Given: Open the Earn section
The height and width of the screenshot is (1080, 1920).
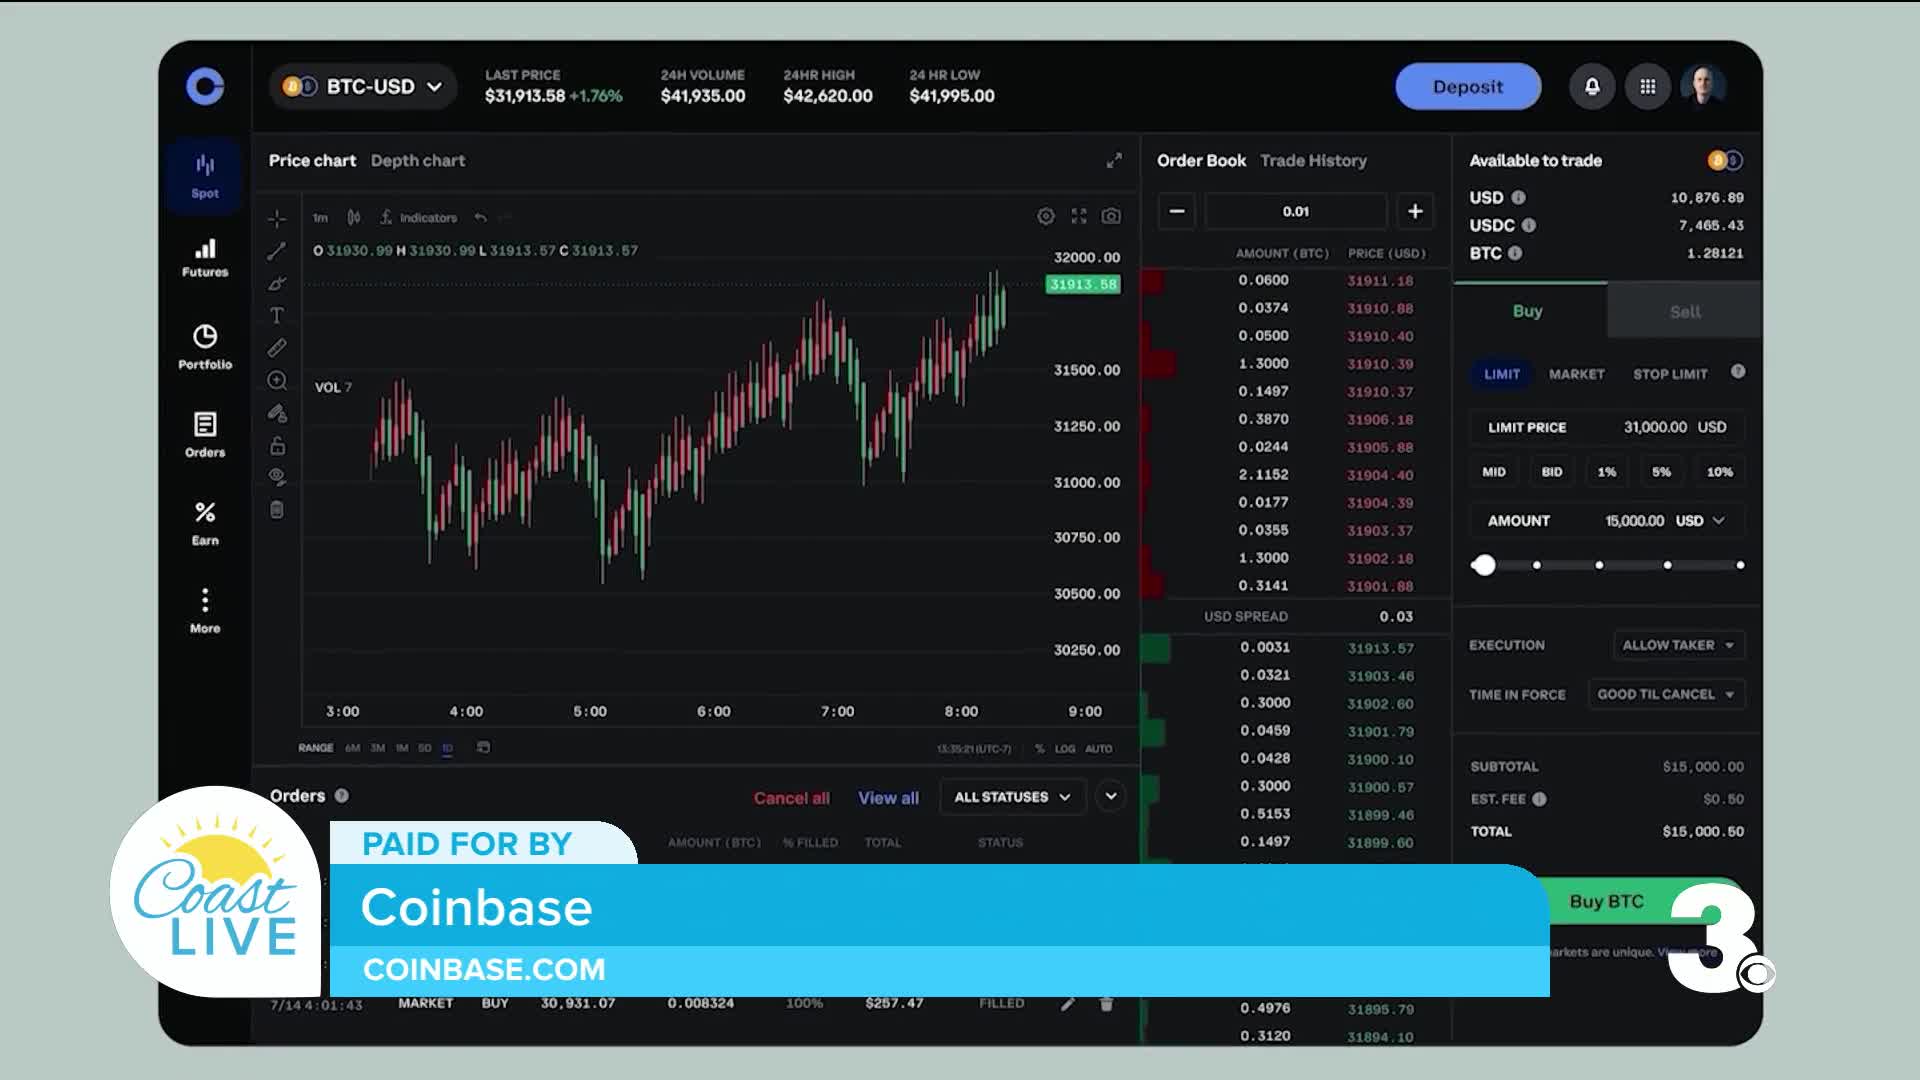Looking at the screenshot, I should tap(205, 523).
